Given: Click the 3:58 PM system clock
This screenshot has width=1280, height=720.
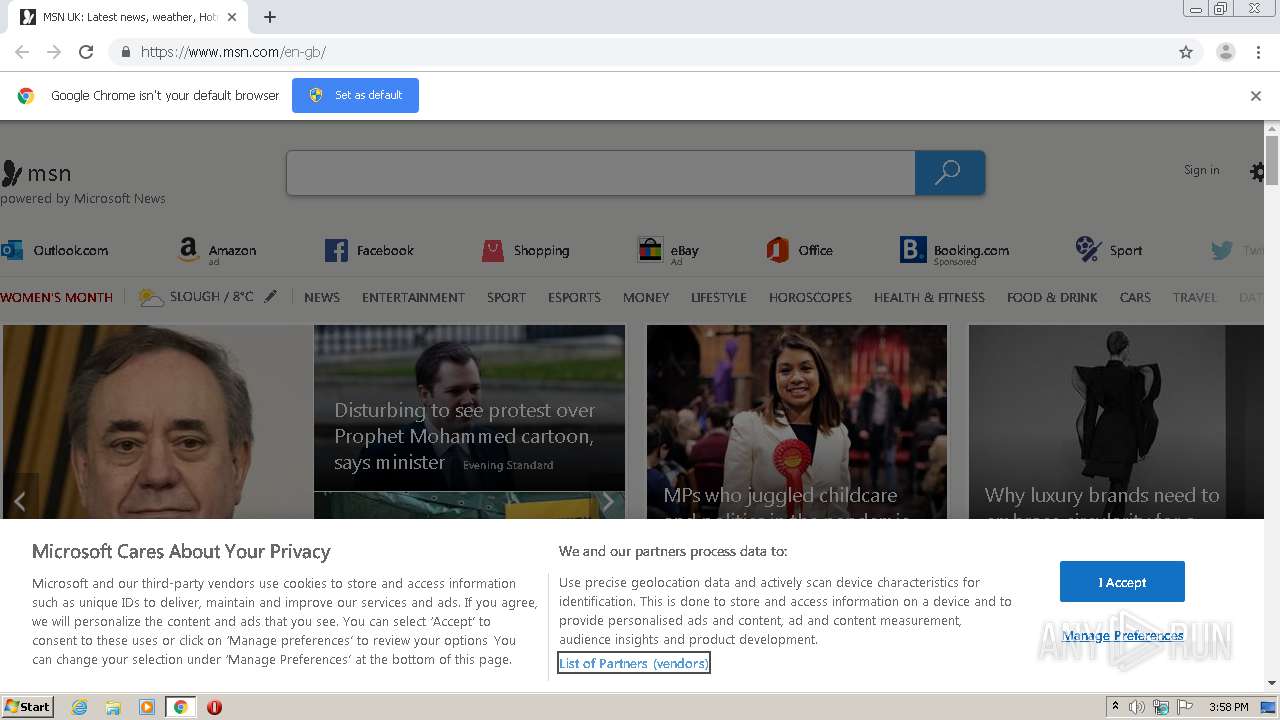Looking at the screenshot, I should click(1228, 707).
